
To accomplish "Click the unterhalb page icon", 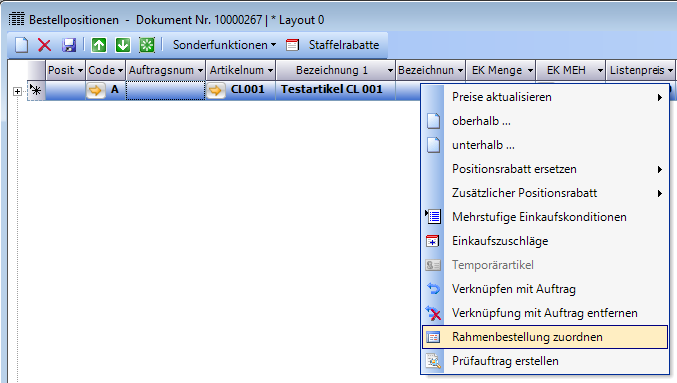I will tap(433, 145).
